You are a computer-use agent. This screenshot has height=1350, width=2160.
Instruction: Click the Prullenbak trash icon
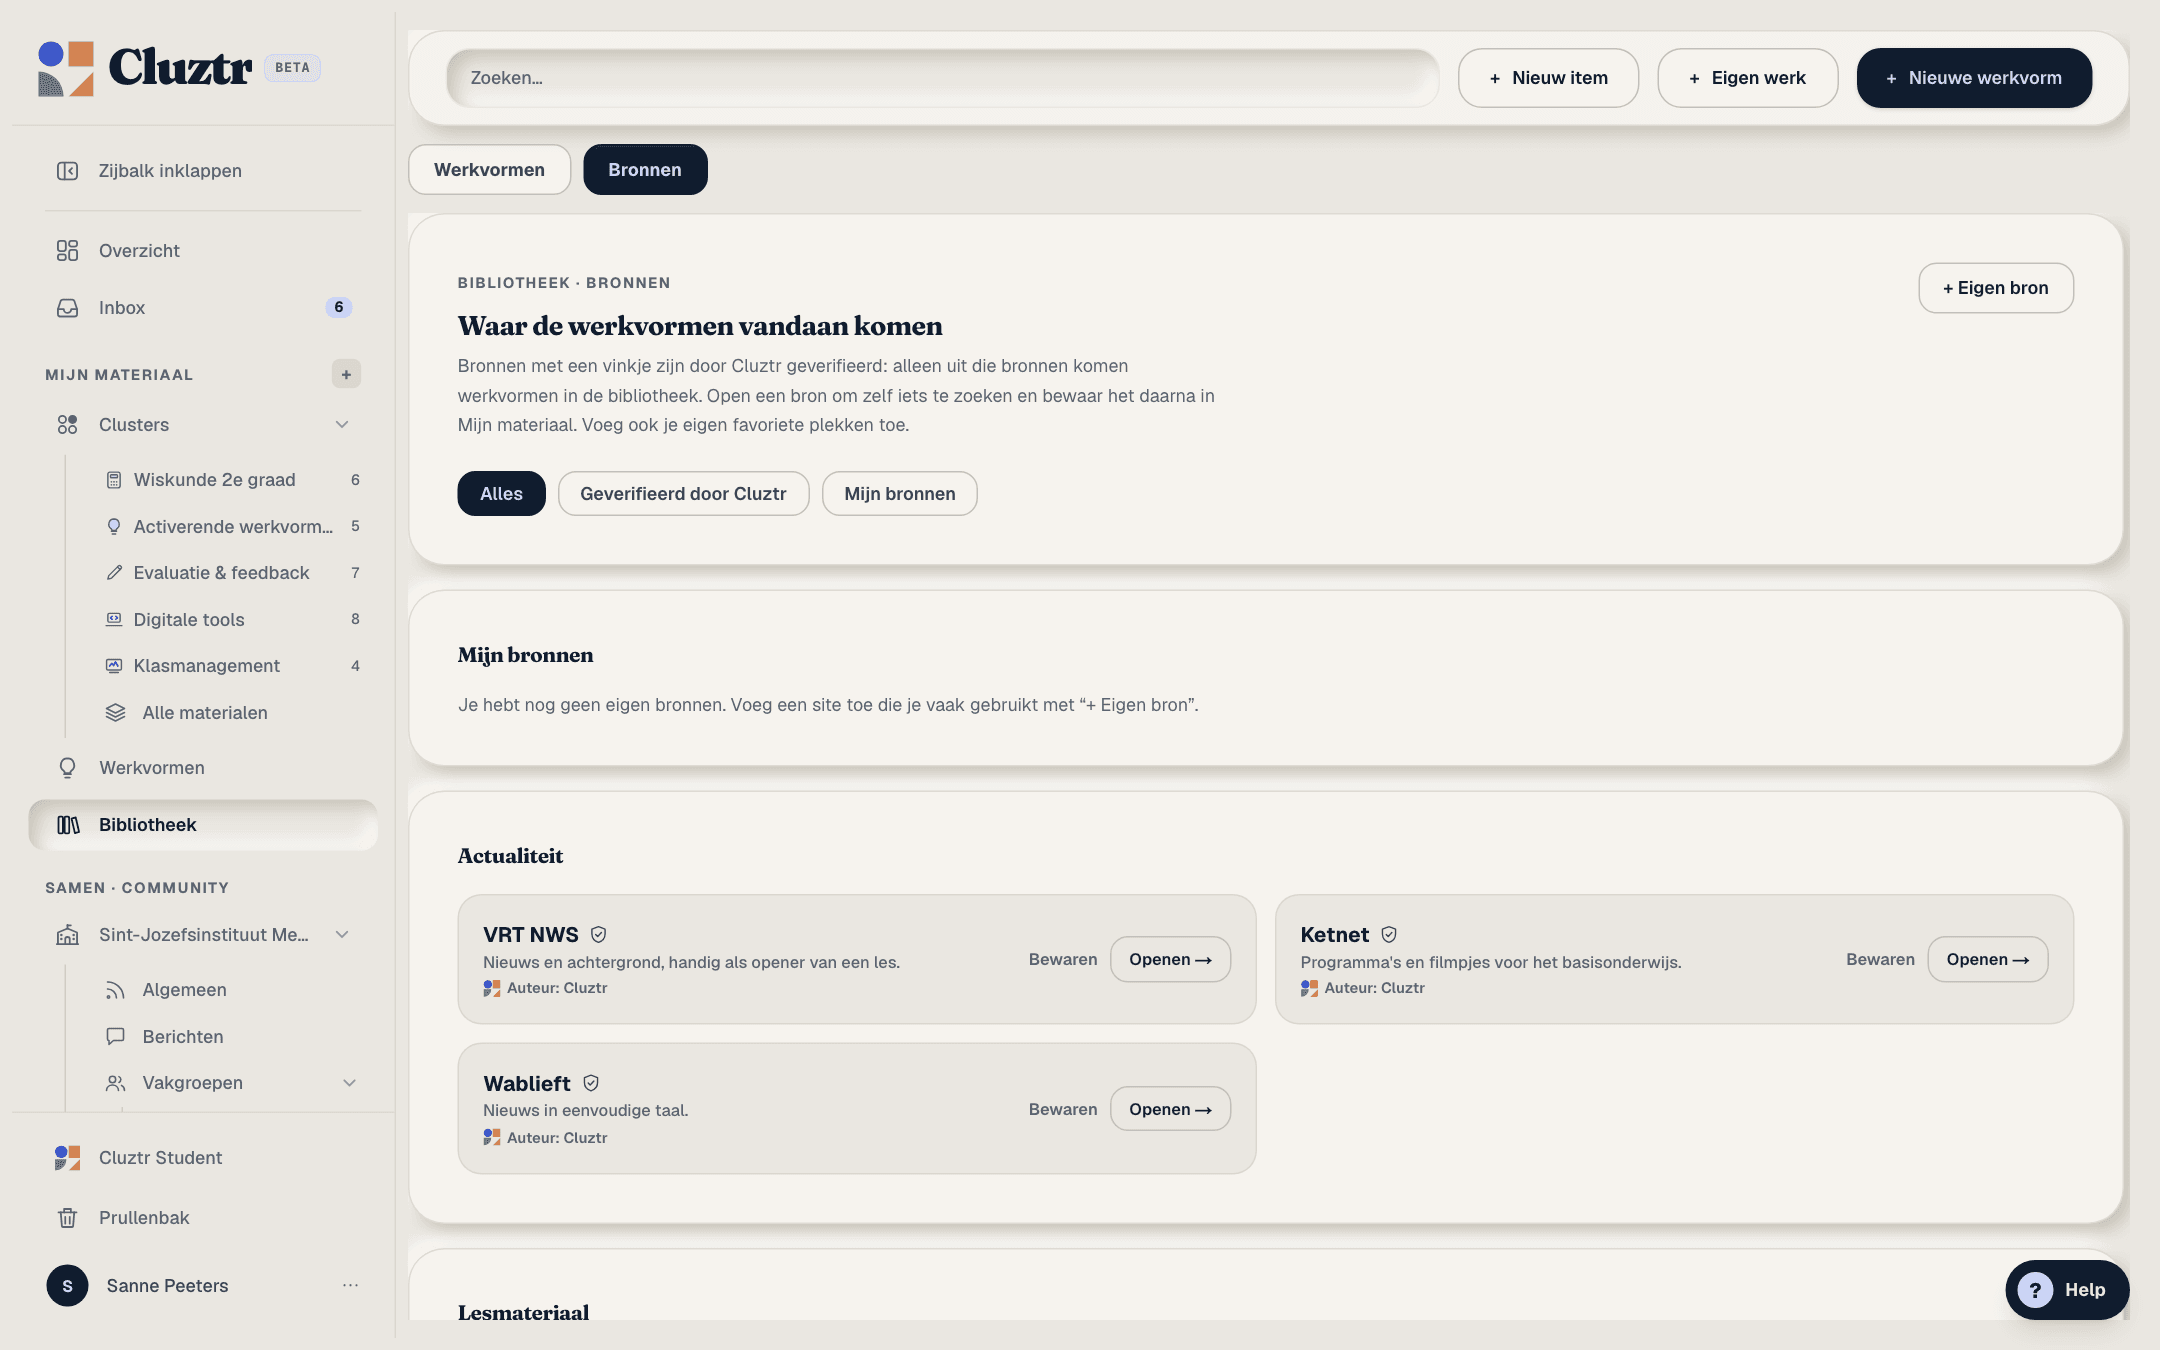[x=67, y=1218]
